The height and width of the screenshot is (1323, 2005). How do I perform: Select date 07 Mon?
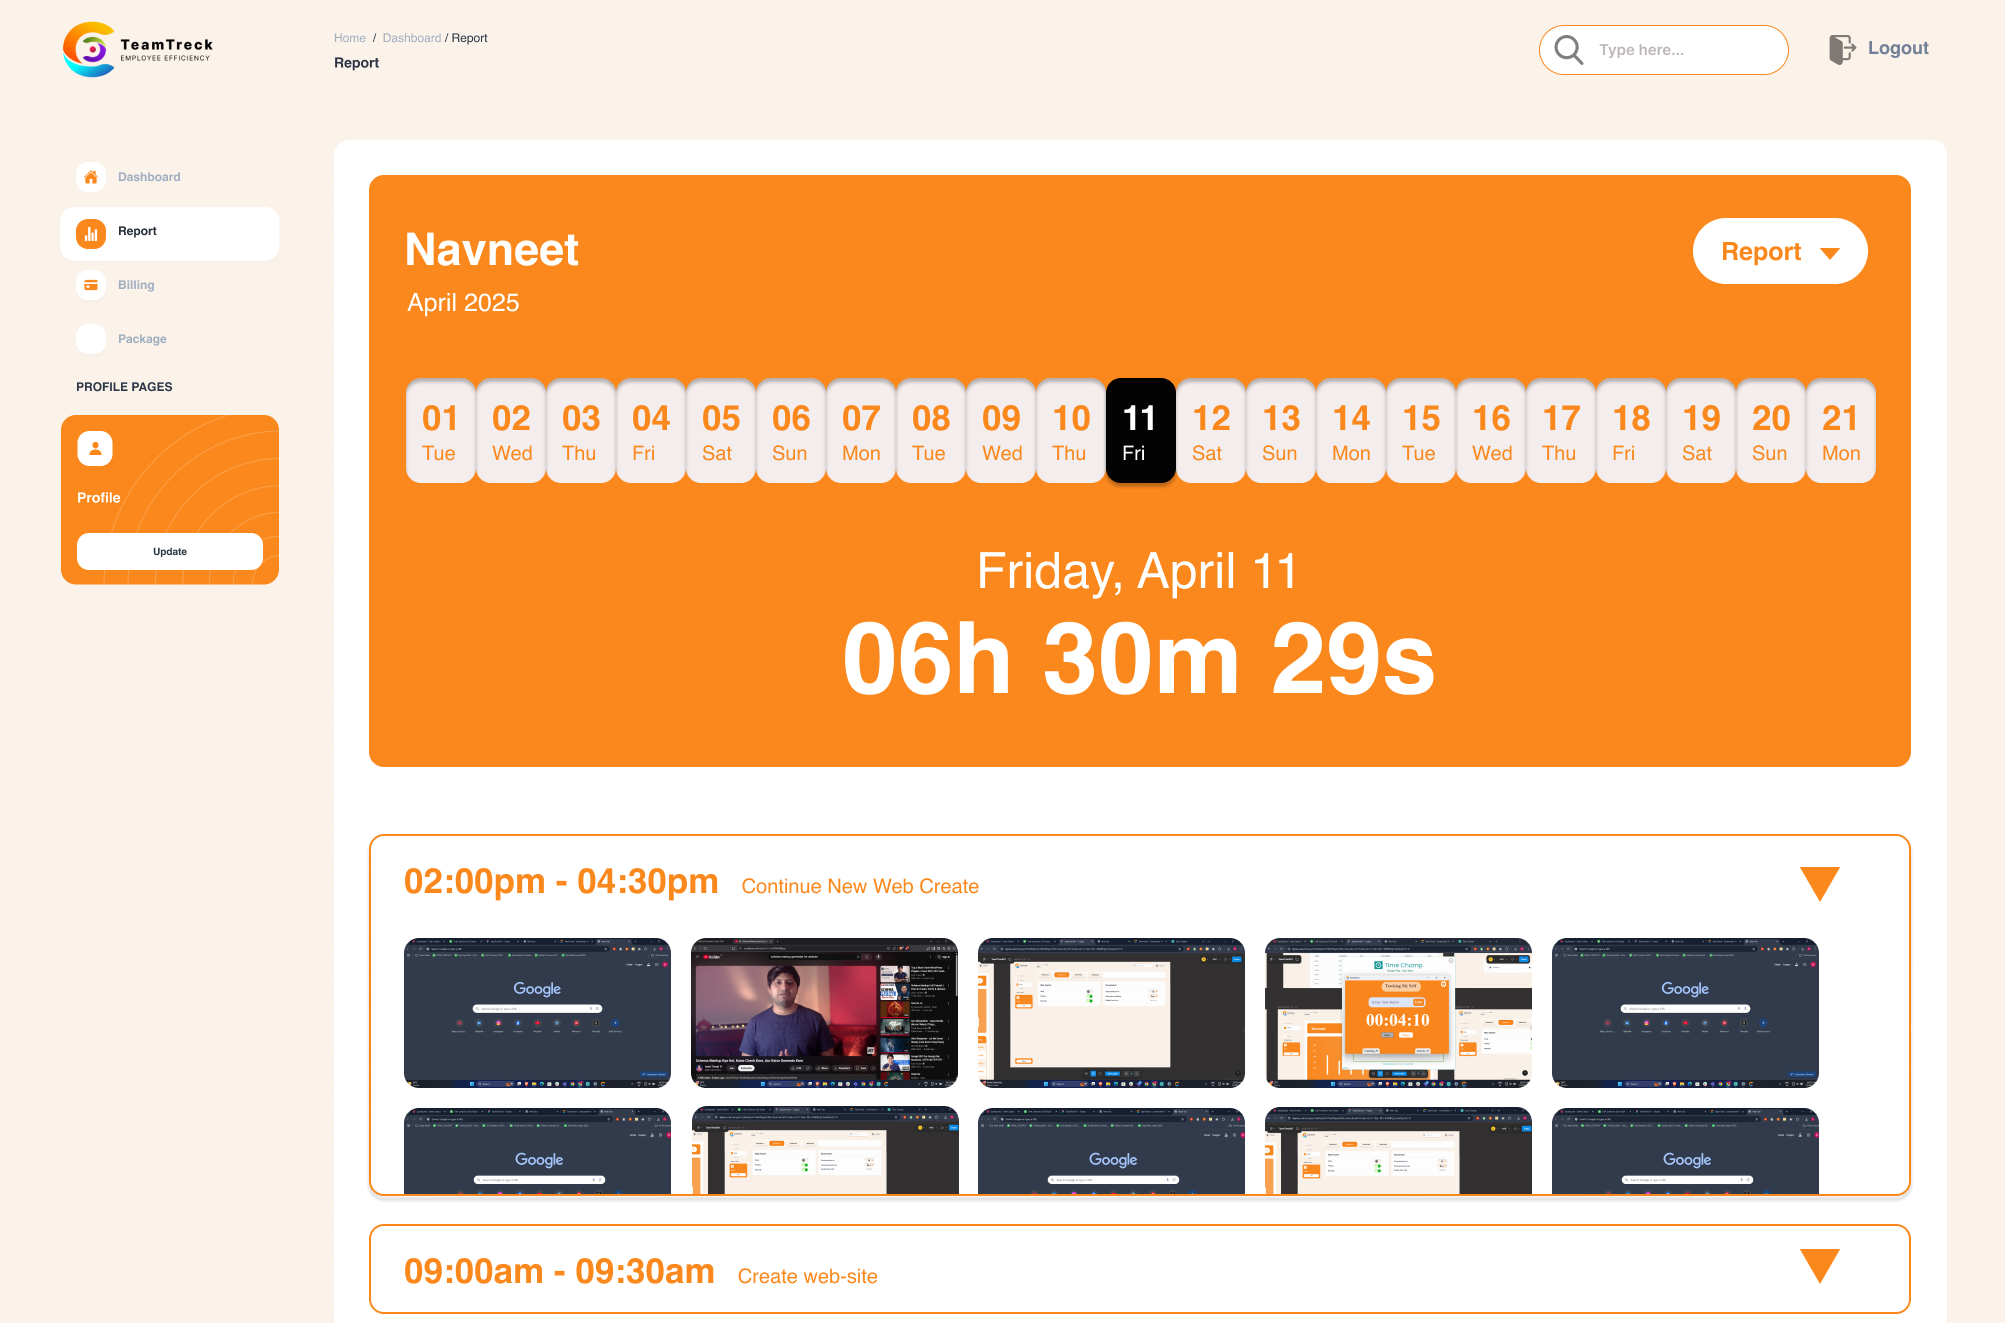[x=861, y=431]
